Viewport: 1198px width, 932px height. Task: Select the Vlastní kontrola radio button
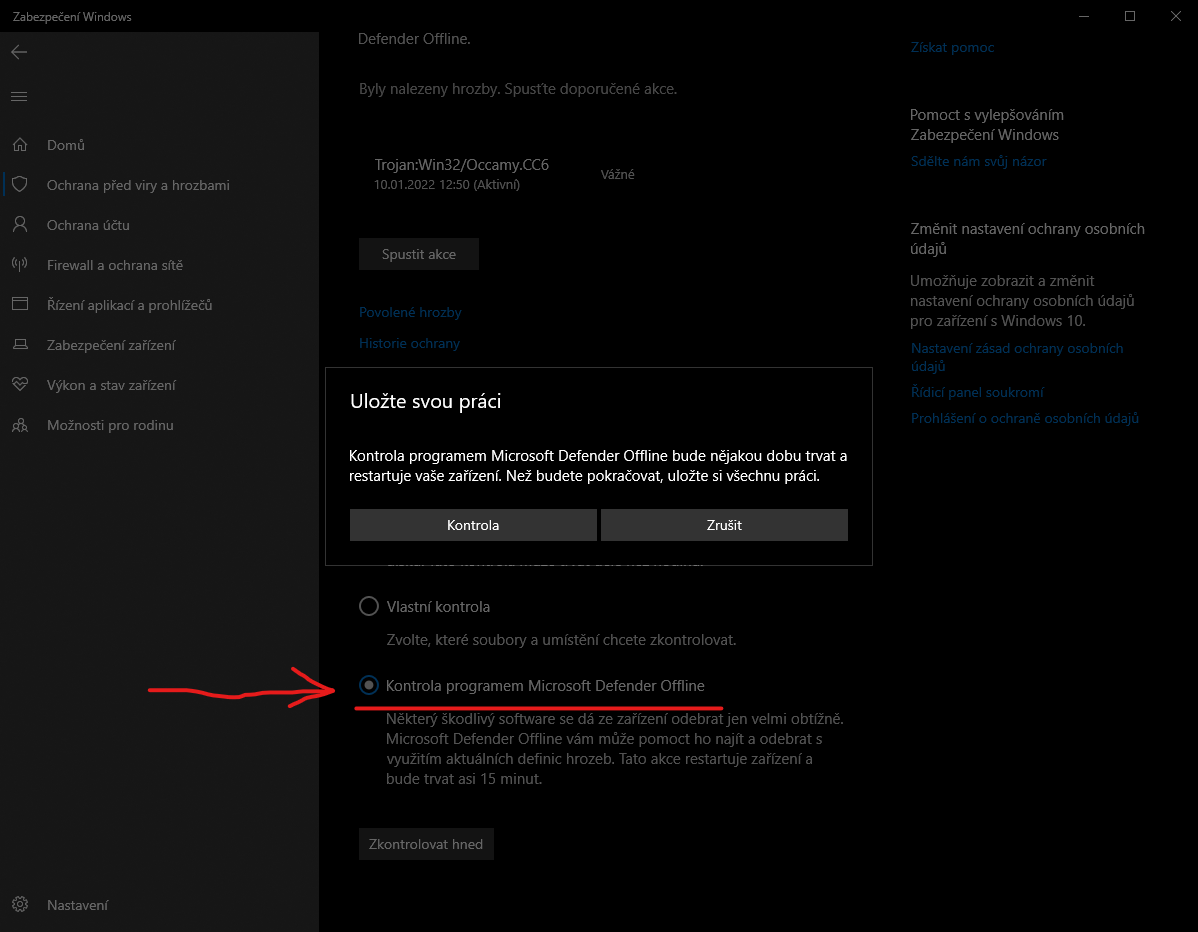tap(369, 606)
